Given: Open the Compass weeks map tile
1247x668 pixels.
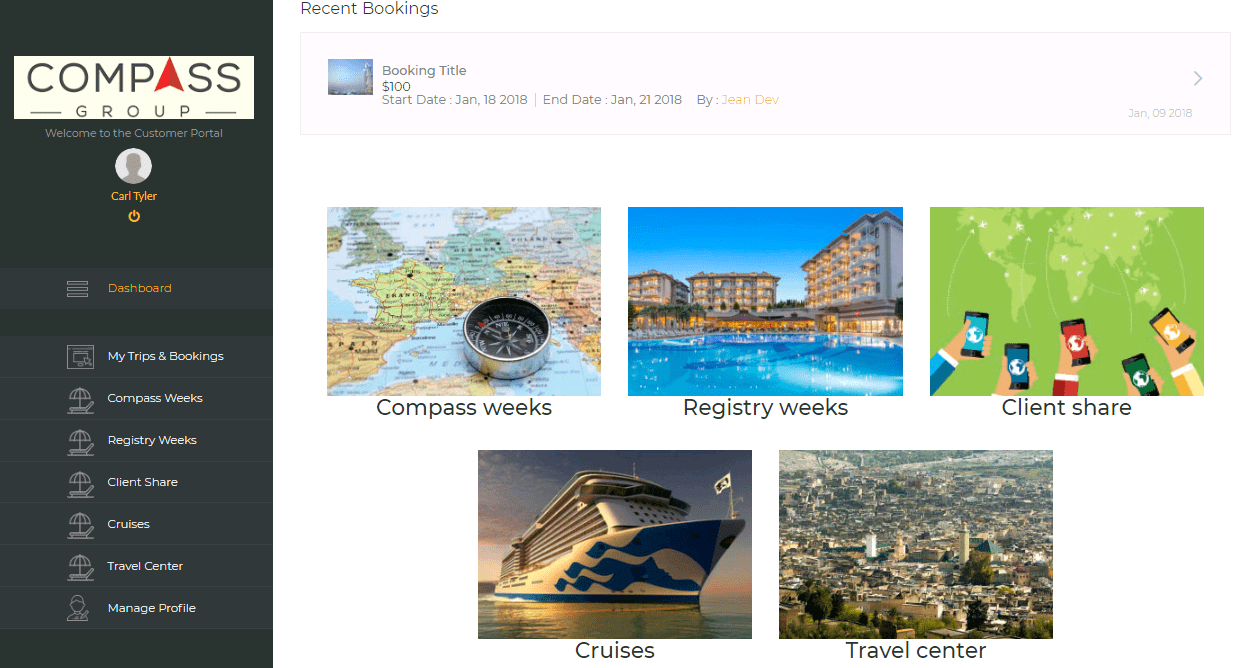Looking at the screenshot, I should tap(464, 301).
